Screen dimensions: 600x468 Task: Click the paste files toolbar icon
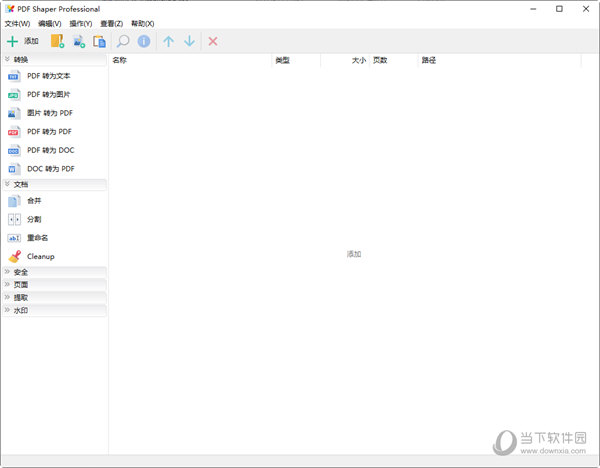pos(99,41)
